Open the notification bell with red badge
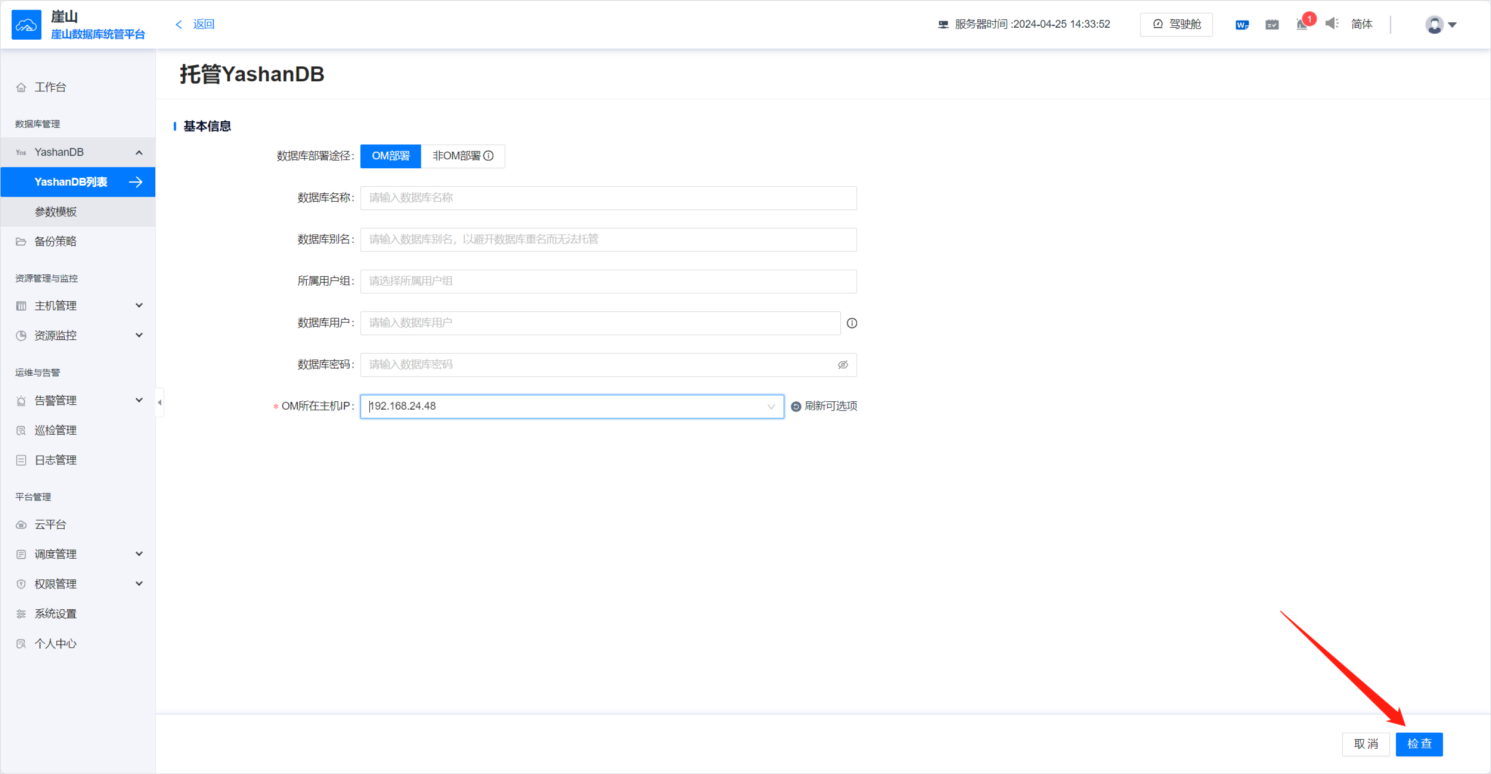1491x774 pixels. point(1302,23)
